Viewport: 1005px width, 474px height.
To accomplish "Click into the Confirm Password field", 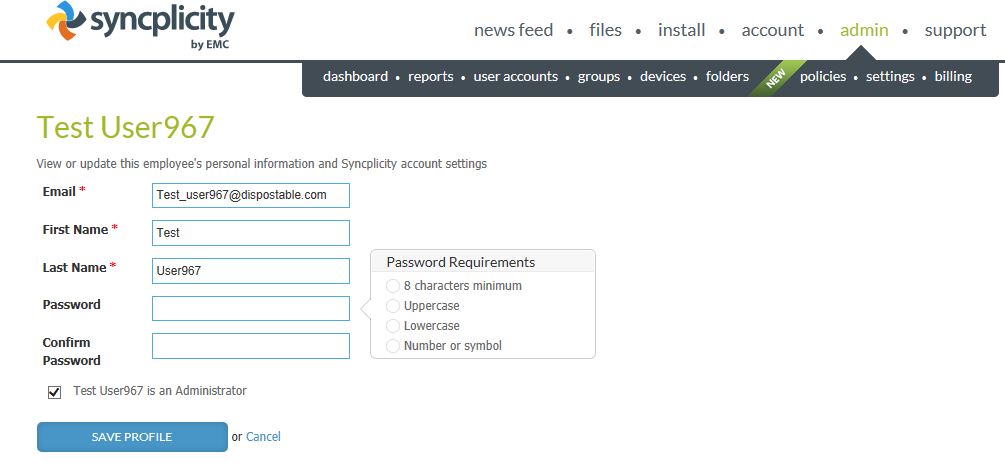I will (250, 346).
